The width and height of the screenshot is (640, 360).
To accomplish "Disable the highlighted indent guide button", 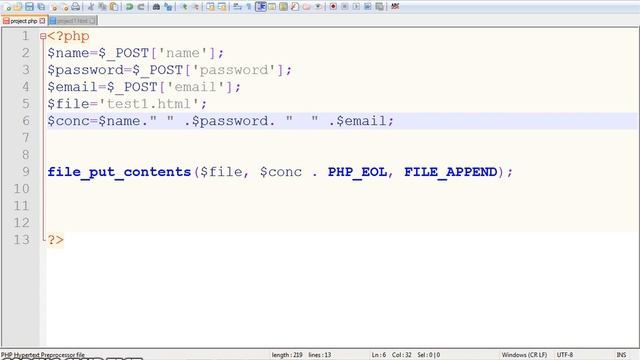I will tap(260, 7).
